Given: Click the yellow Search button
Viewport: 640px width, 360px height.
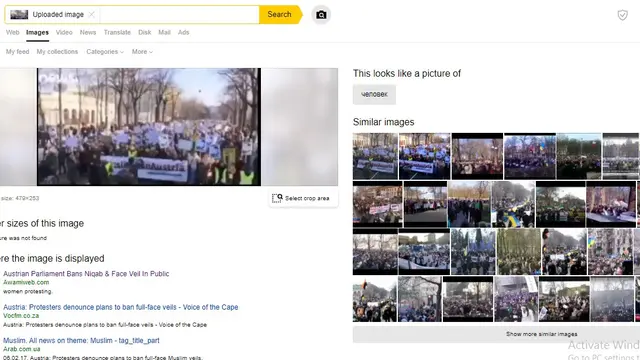Looking at the screenshot, I should tap(280, 14).
